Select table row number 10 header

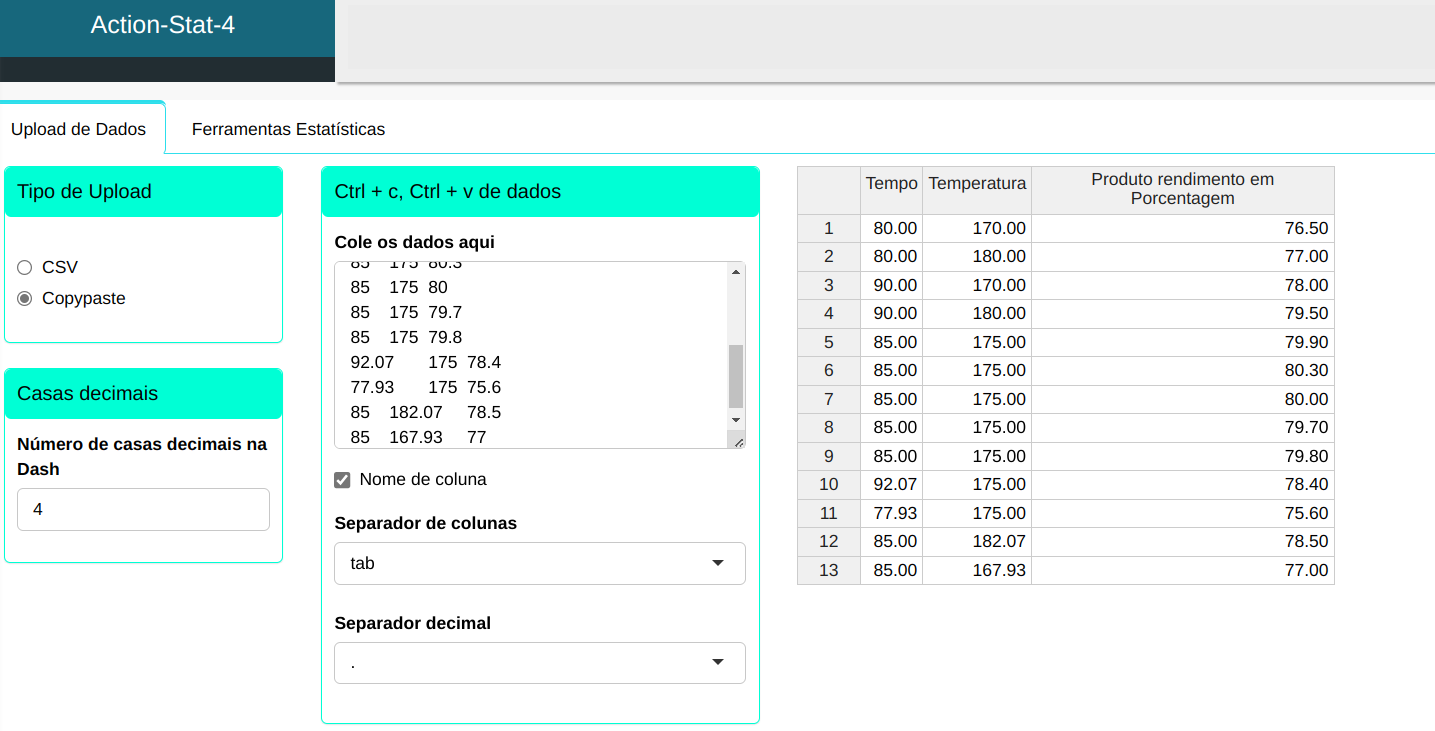click(828, 484)
